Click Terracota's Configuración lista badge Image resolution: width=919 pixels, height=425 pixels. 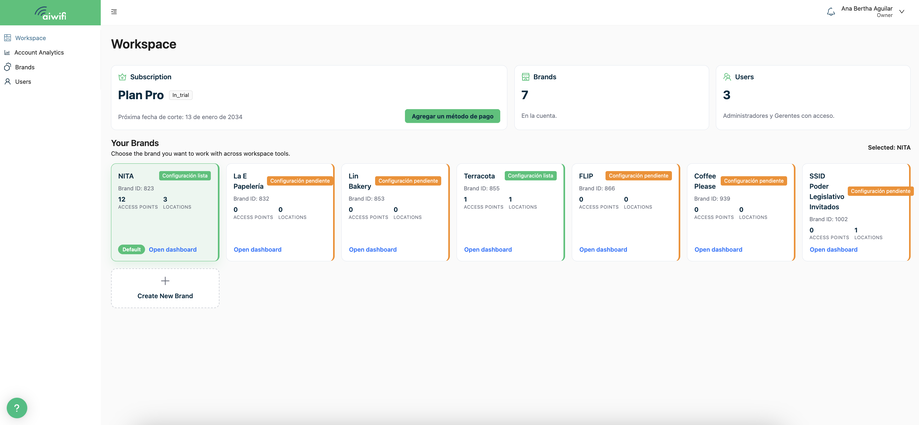[x=530, y=175]
